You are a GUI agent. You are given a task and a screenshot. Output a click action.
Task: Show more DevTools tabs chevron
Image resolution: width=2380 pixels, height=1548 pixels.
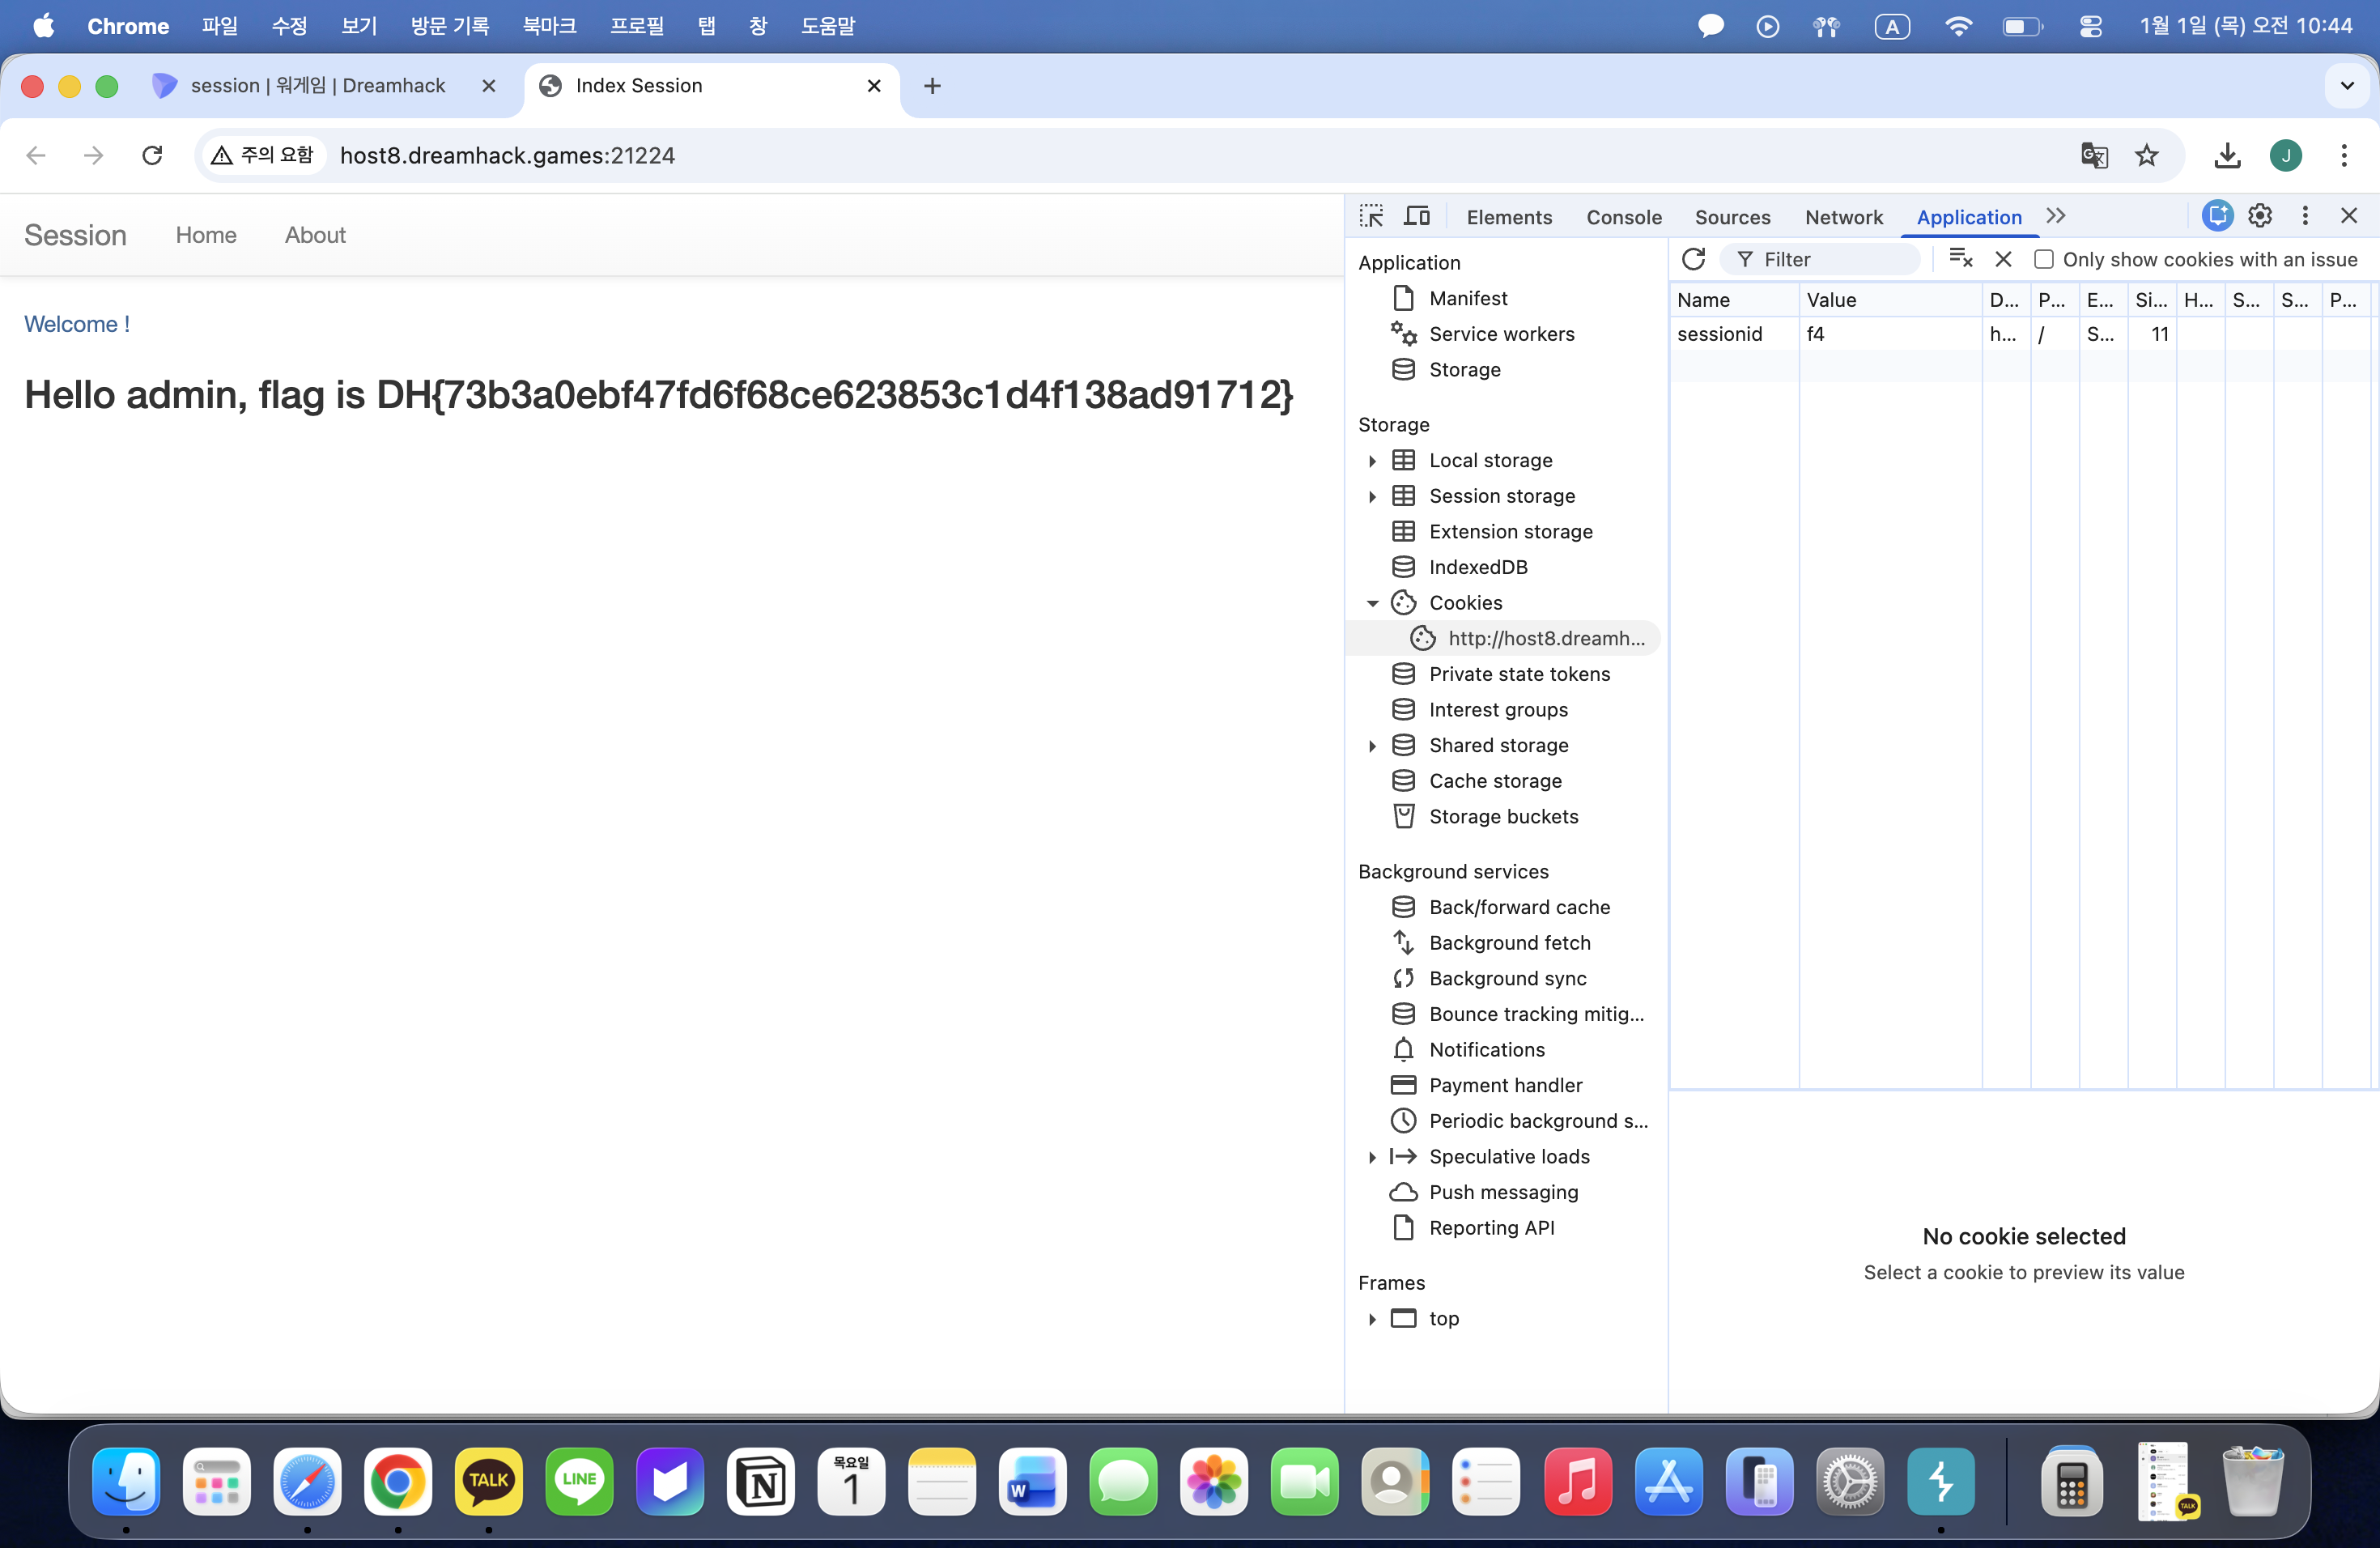pos(2056,216)
